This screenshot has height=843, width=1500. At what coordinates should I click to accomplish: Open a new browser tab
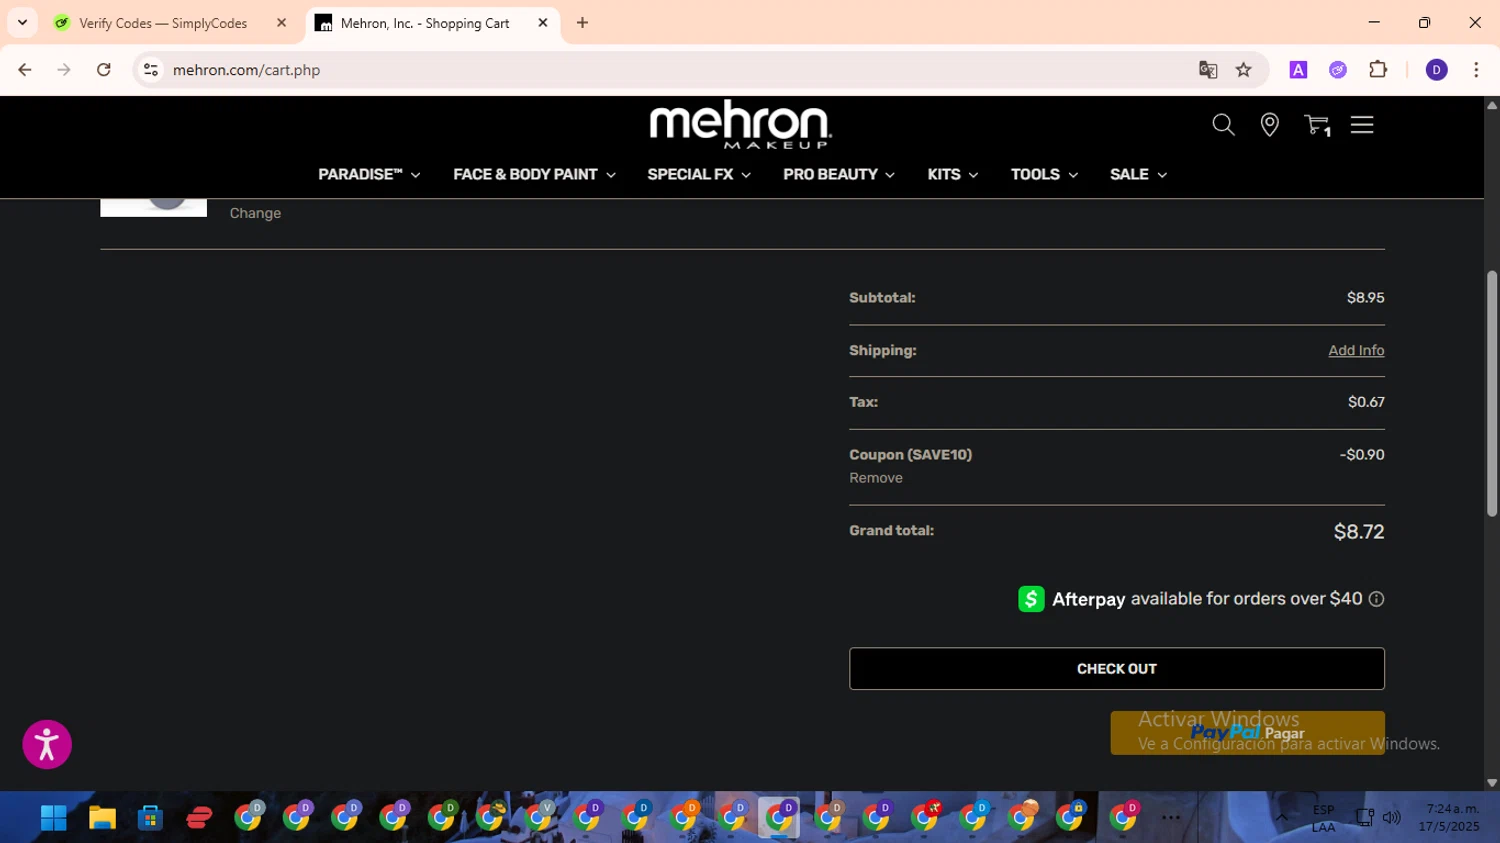582,22
